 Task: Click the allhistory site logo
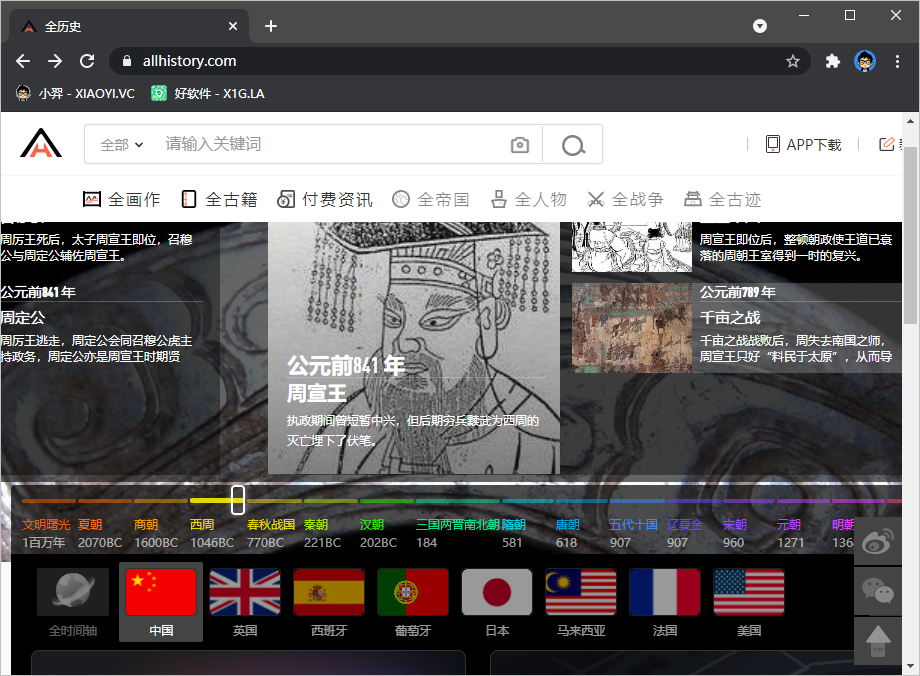tap(41, 143)
